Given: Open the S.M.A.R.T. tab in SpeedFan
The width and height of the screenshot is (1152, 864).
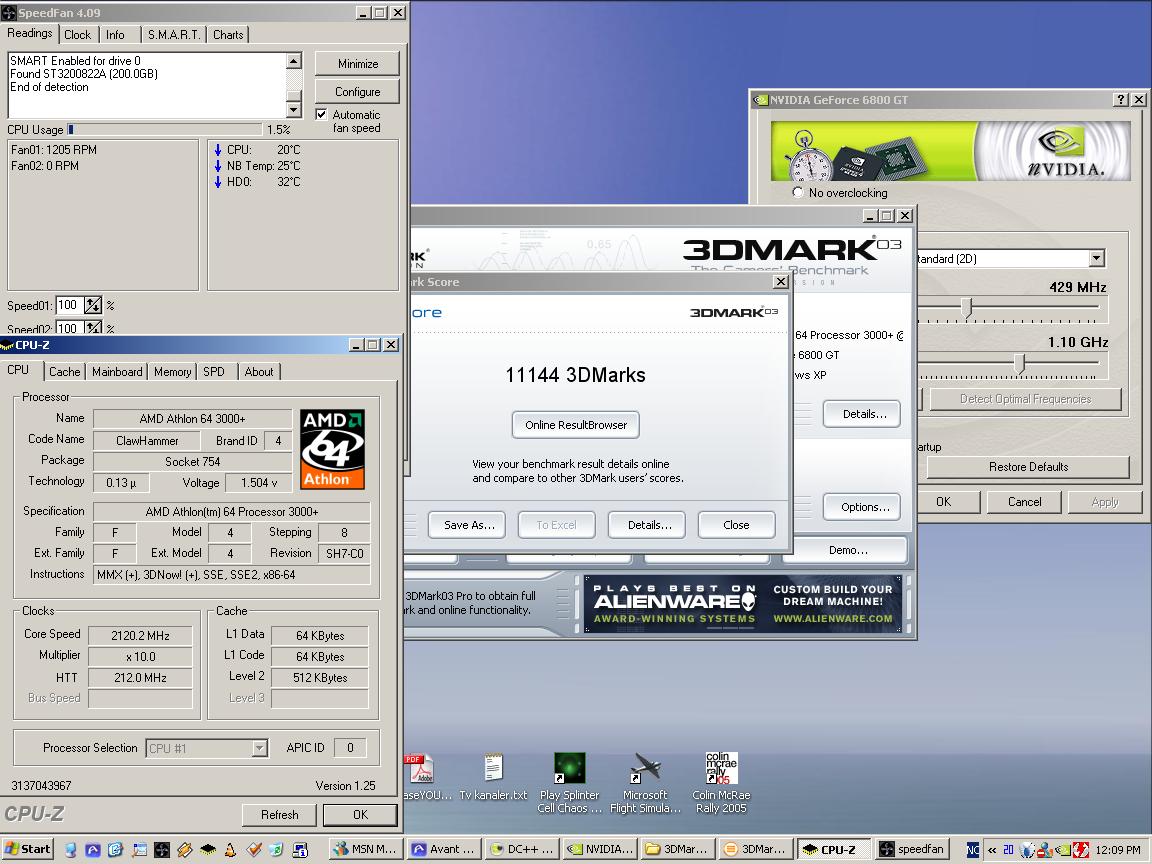Looking at the screenshot, I should (173, 35).
